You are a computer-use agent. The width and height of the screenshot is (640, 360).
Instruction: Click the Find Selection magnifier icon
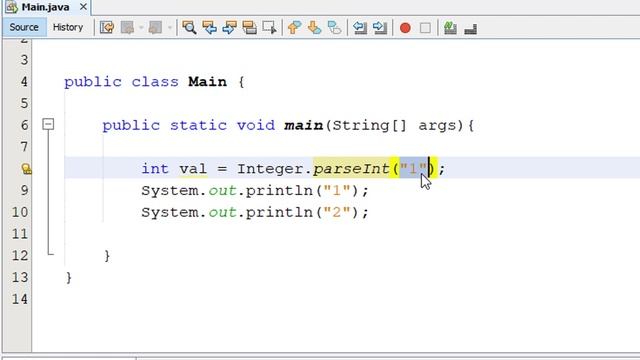tap(189, 28)
